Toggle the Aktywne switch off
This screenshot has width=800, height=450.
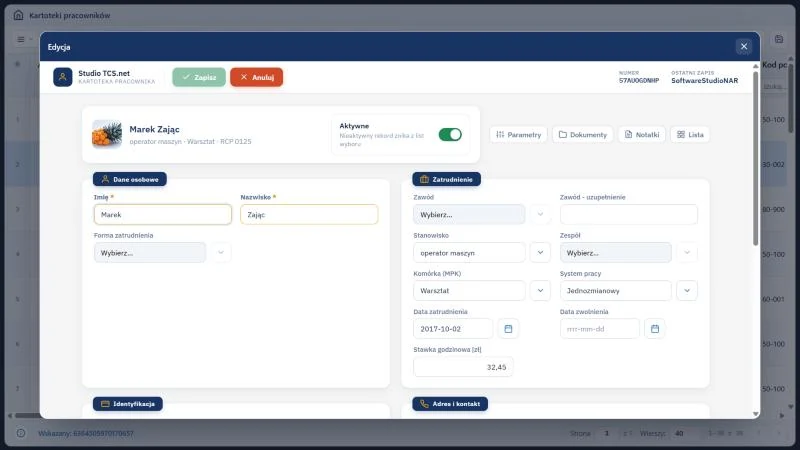tap(450, 135)
